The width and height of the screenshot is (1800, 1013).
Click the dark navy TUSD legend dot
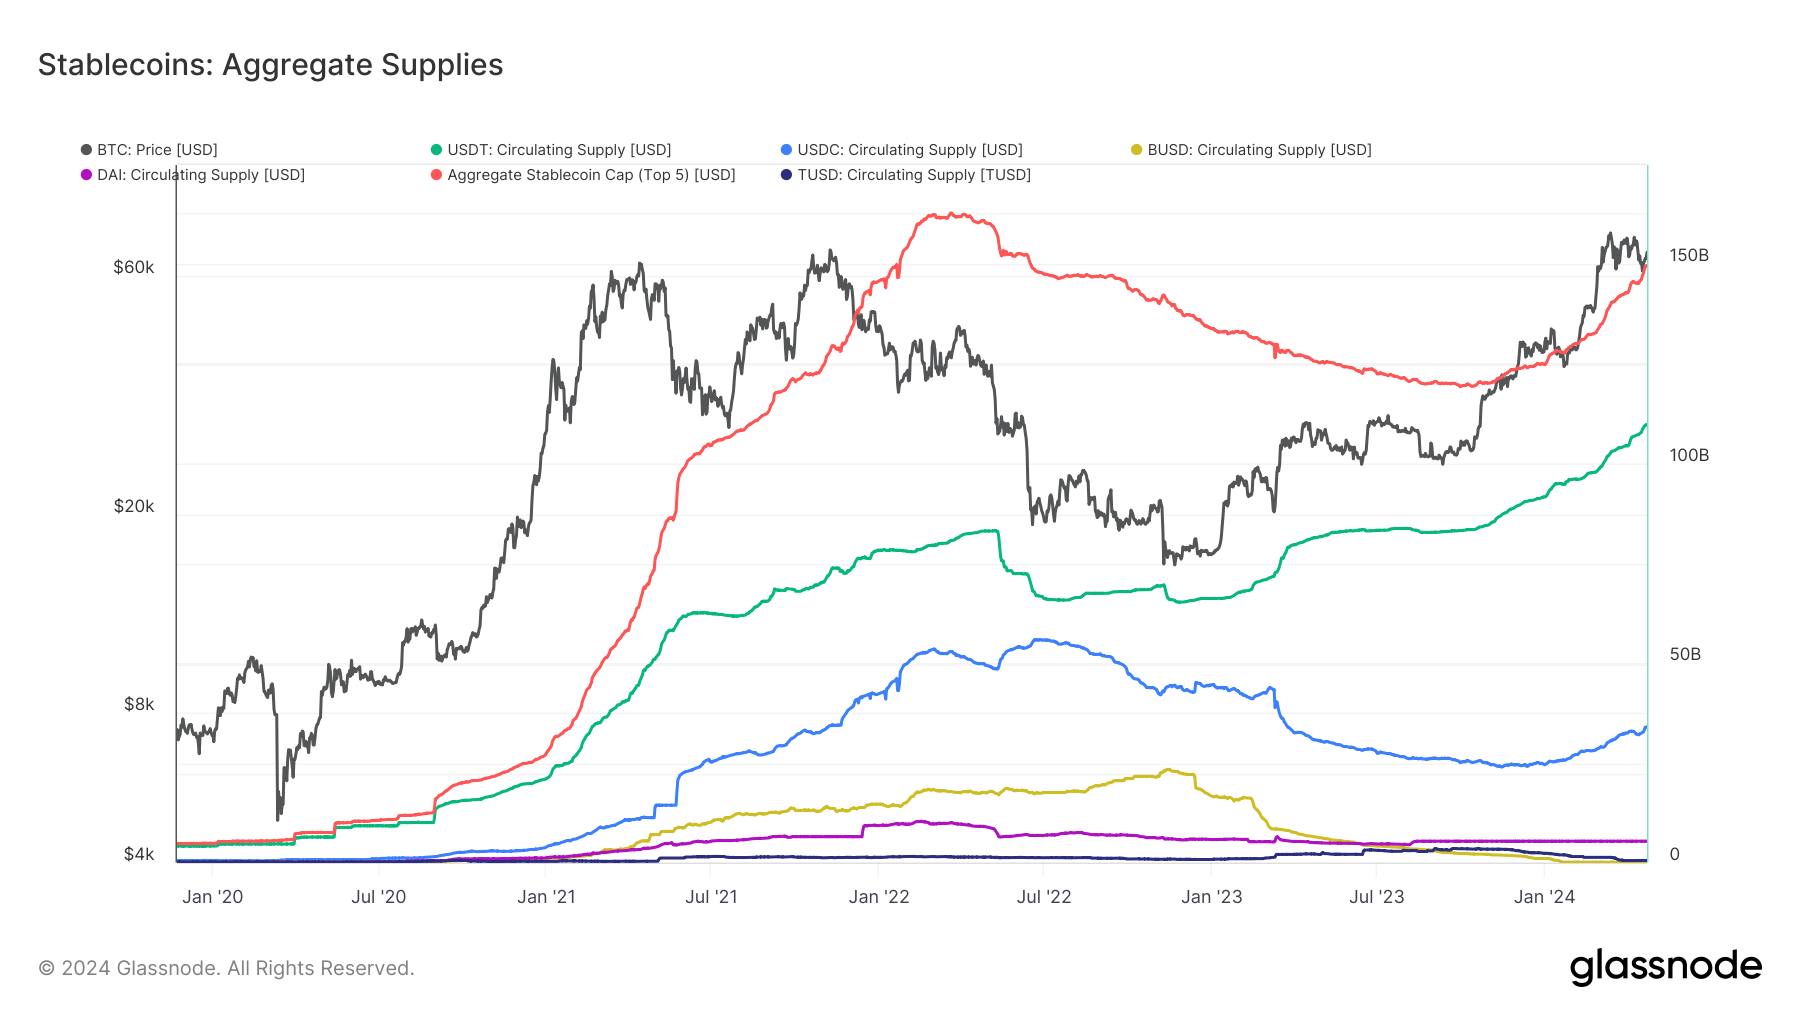[786, 175]
